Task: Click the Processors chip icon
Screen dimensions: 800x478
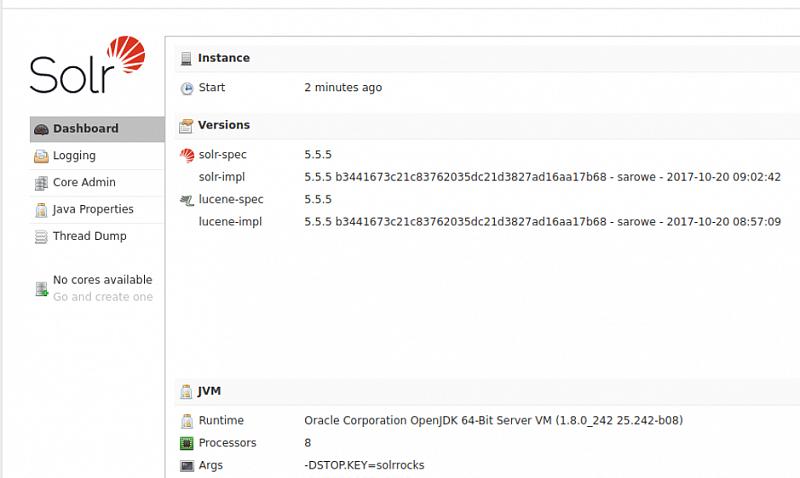Action: tap(187, 444)
